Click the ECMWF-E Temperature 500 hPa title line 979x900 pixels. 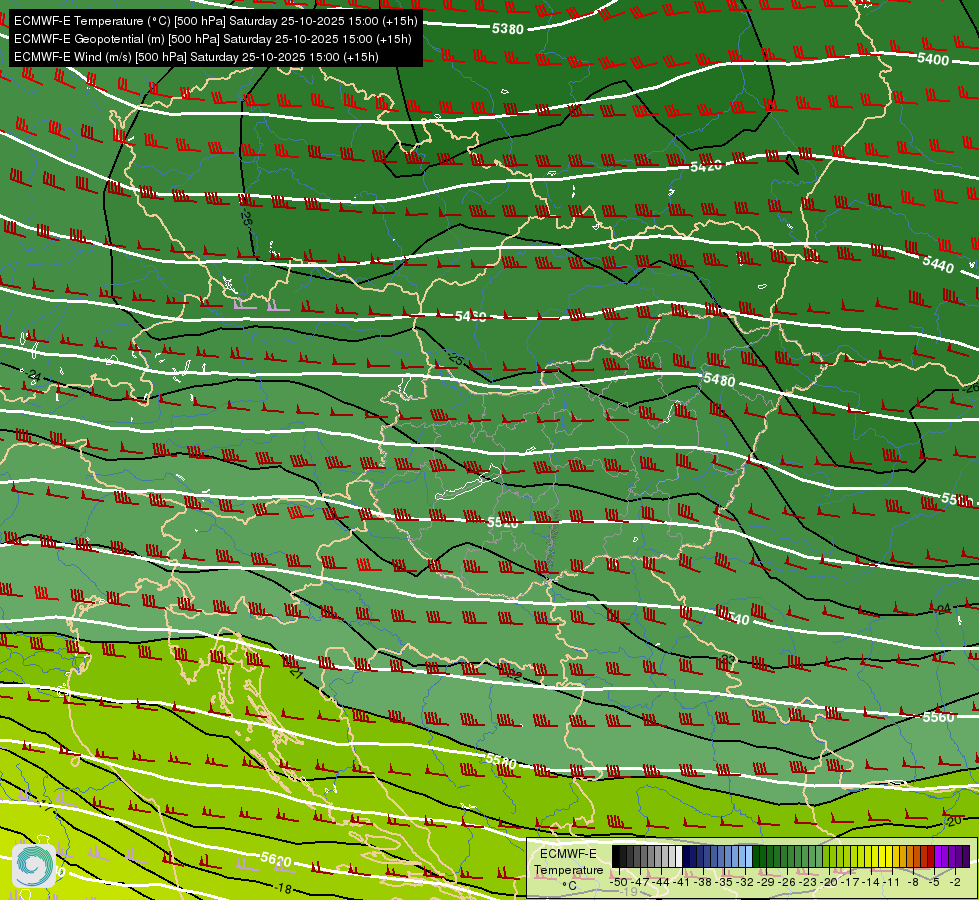(x=215, y=21)
